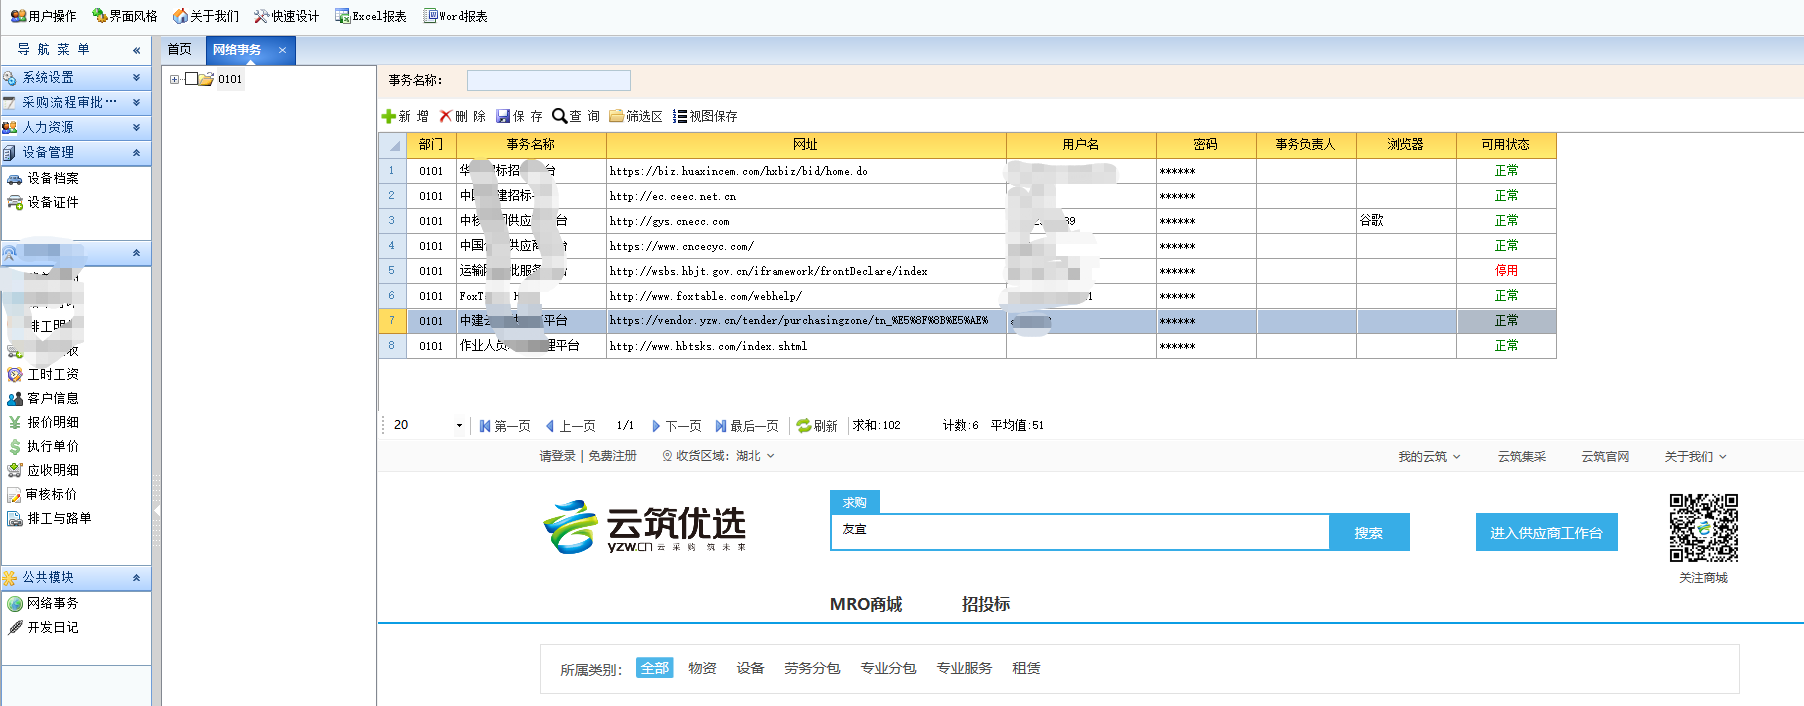Open the 关于我们 top menu
Image resolution: width=1804 pixels, height=706 pixels.
coord(206,16)
